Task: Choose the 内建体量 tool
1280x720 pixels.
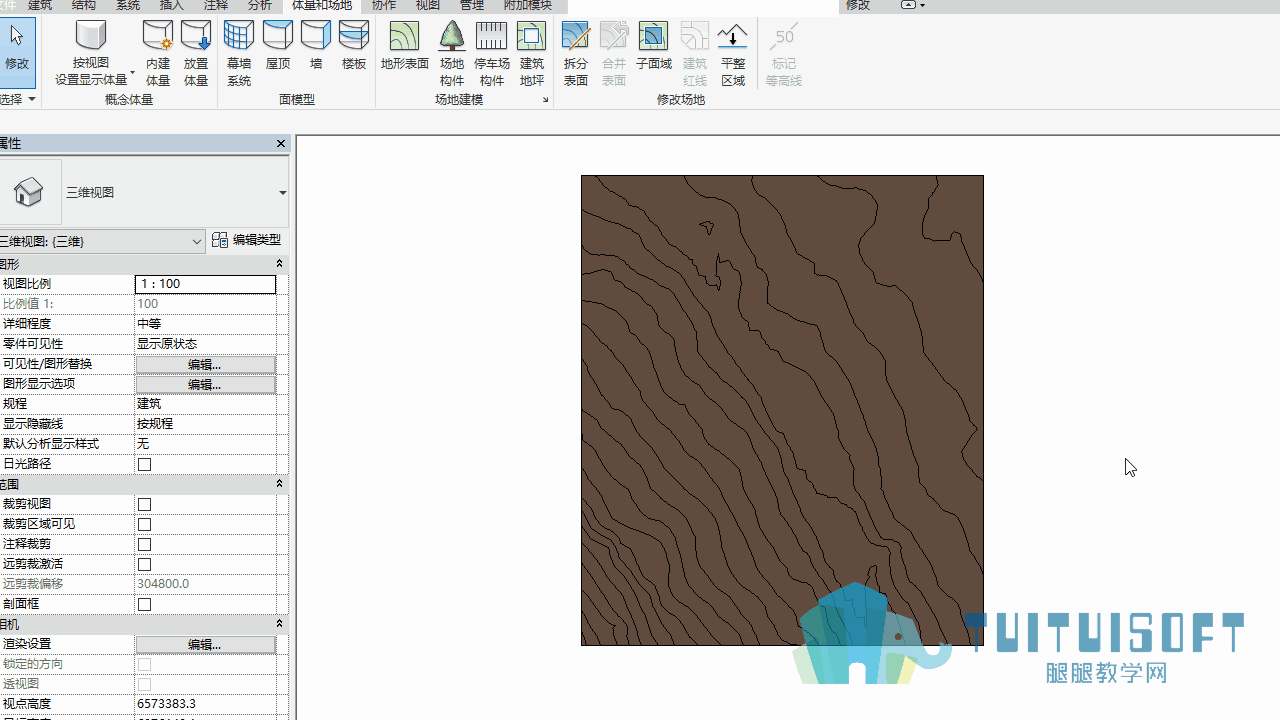Action: pos(158,53)
